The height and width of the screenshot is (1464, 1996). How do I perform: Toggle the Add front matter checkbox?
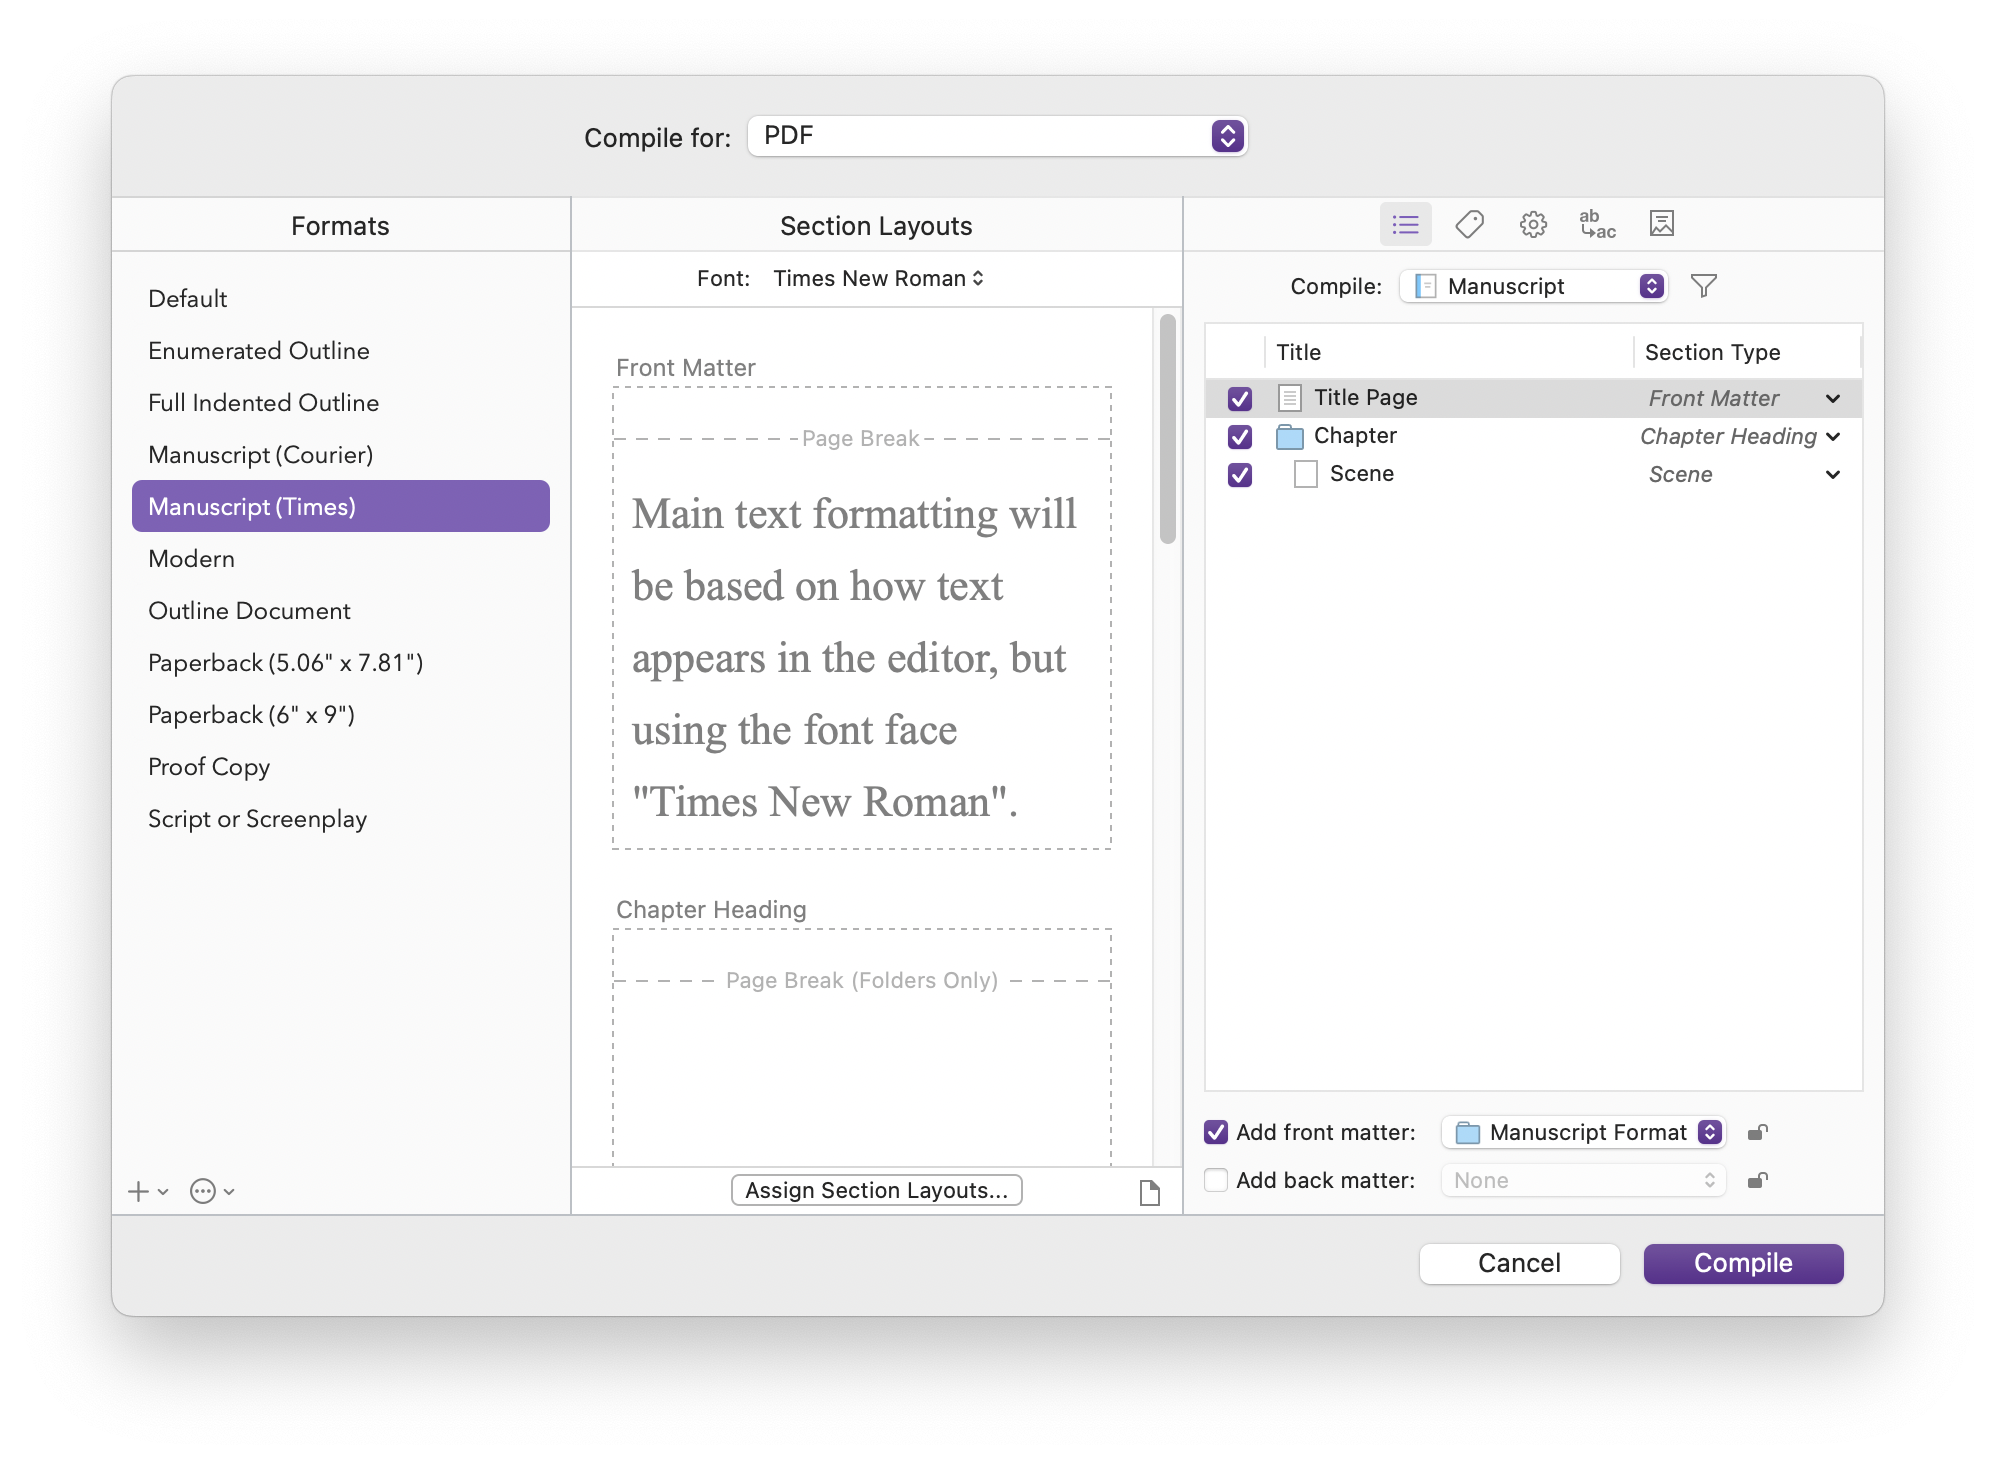(1216, 1132)
